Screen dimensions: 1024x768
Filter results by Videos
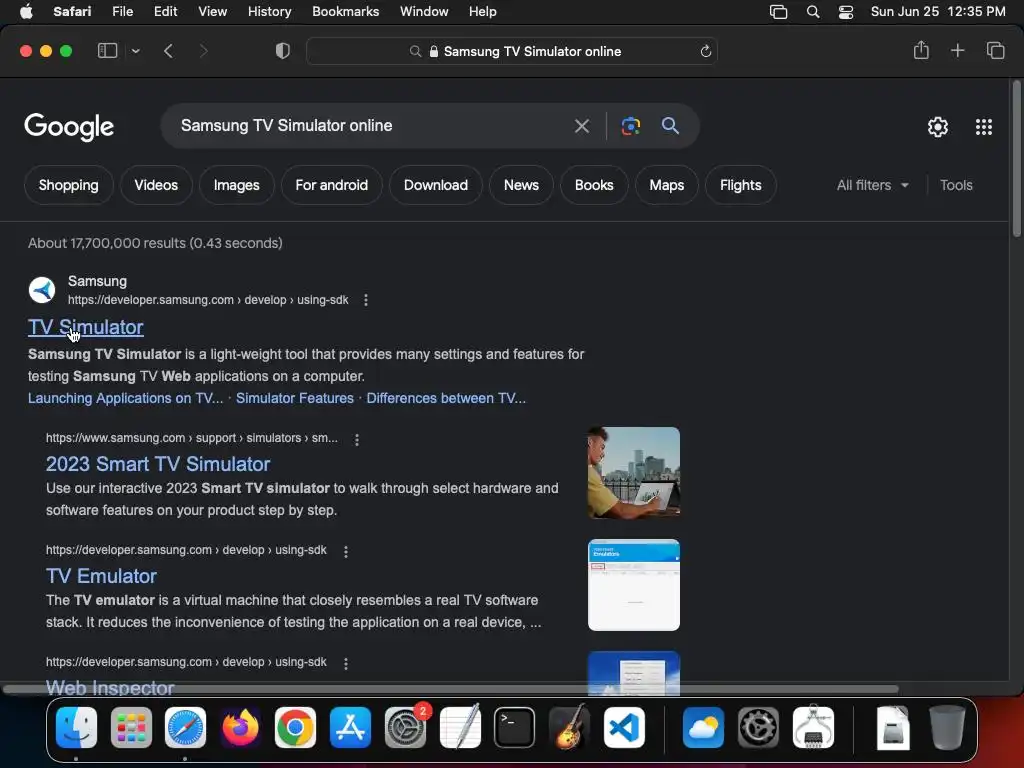[156, 185]
